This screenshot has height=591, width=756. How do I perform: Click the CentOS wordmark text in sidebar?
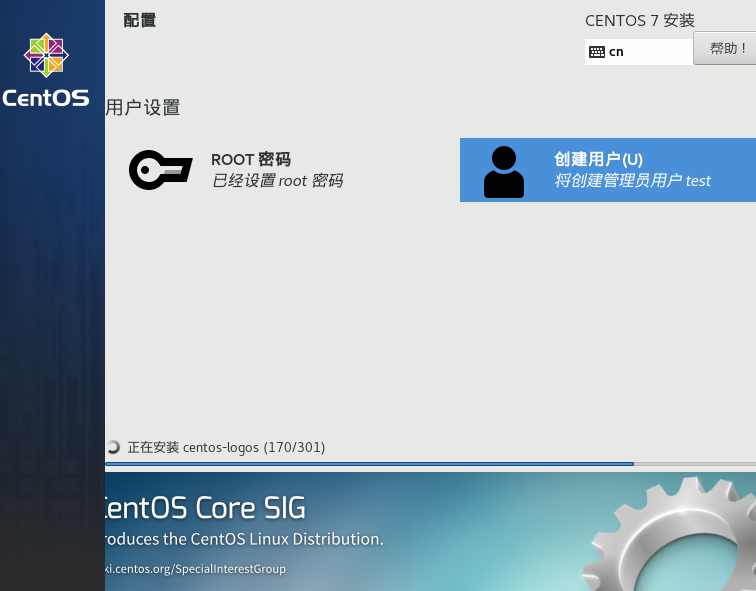46,98
